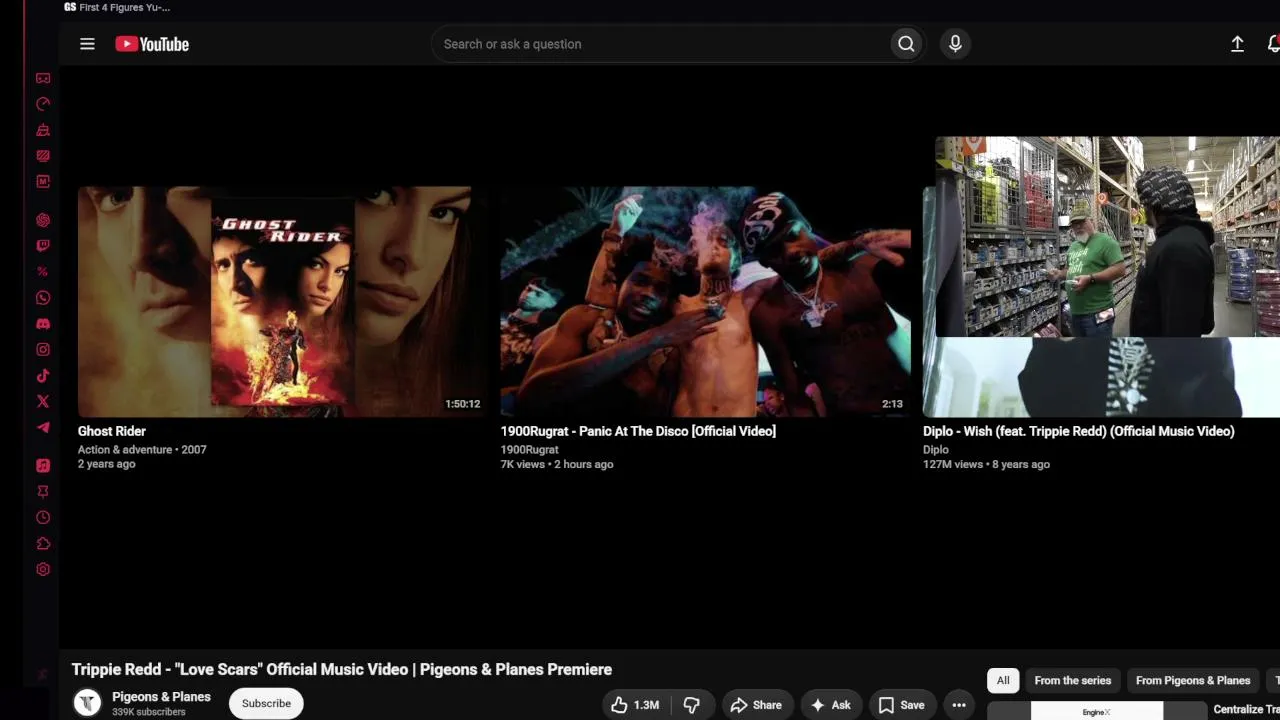Open the extensions puzzle icon
This screenshot has width=1280, height=720.
click(43, 544)
